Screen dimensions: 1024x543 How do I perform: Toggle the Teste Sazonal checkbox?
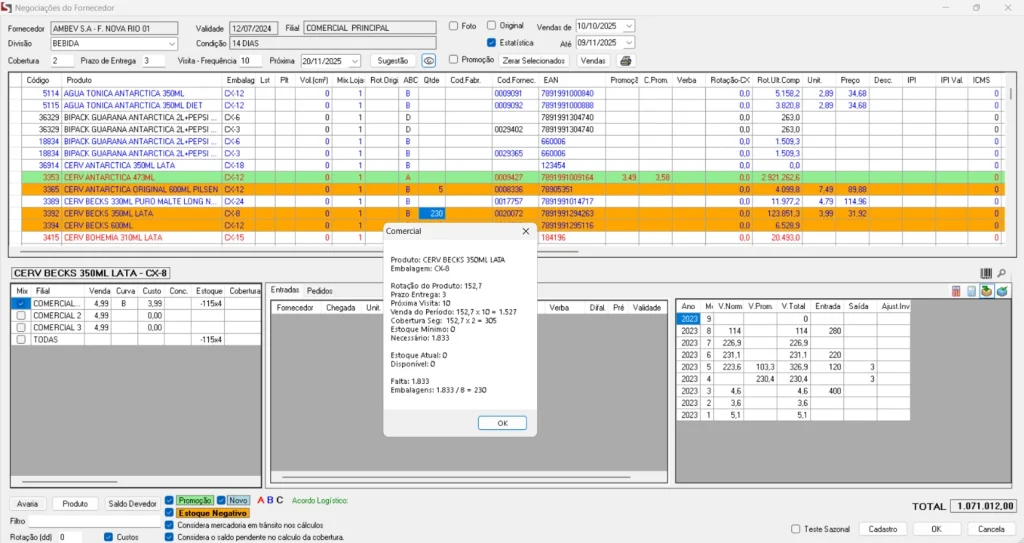click(x=796, y=529)
